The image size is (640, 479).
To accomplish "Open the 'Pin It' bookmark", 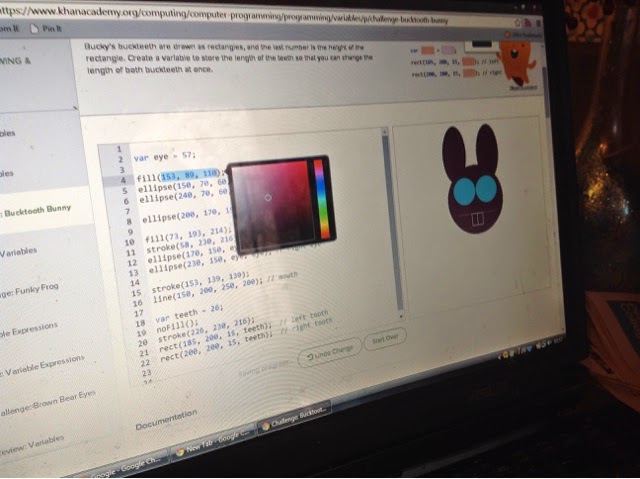I will pos(52,29).
